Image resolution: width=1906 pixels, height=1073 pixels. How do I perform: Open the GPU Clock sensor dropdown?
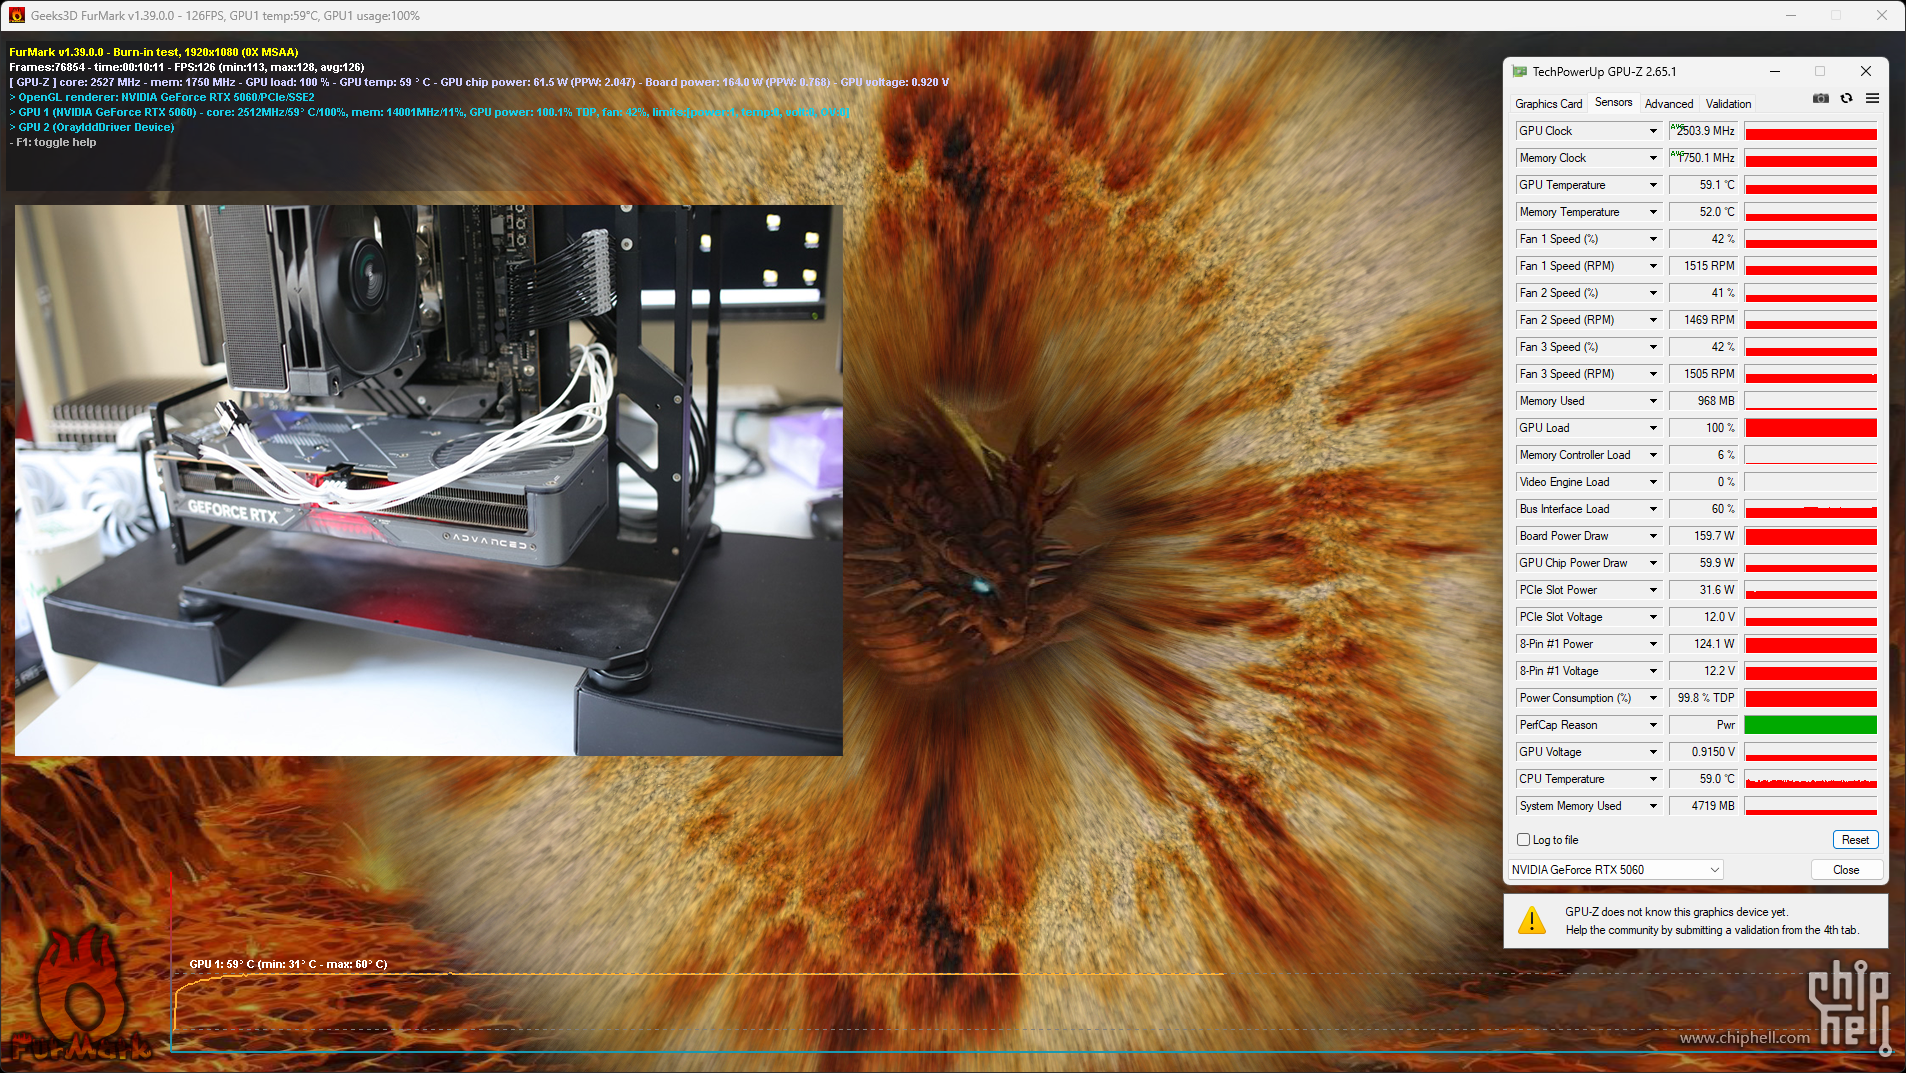[x=1653, y=131]
